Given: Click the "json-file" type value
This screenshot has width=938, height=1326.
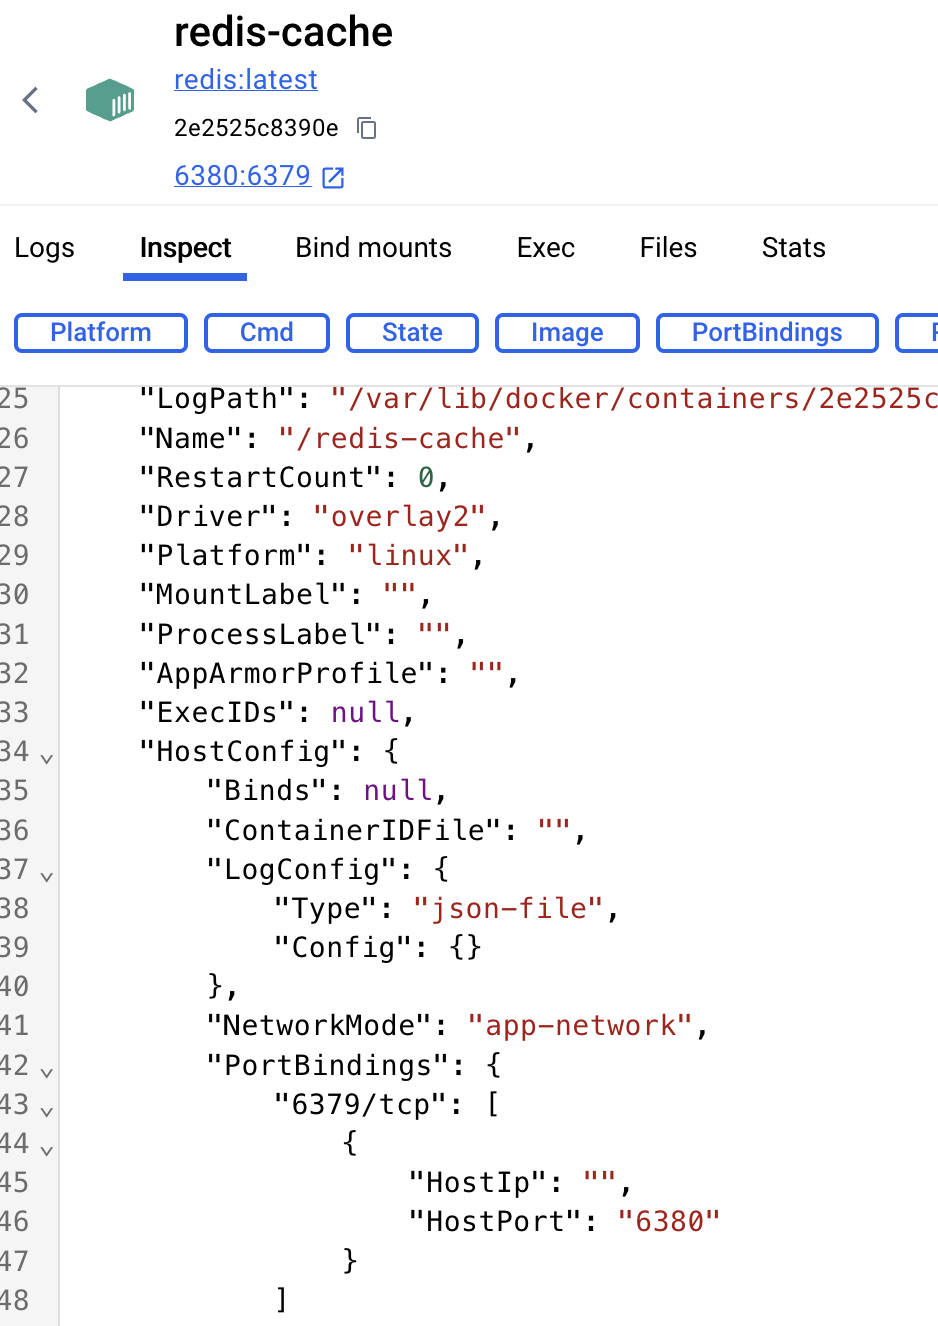Looking at the screenshot, I should [x=508, y=908].
